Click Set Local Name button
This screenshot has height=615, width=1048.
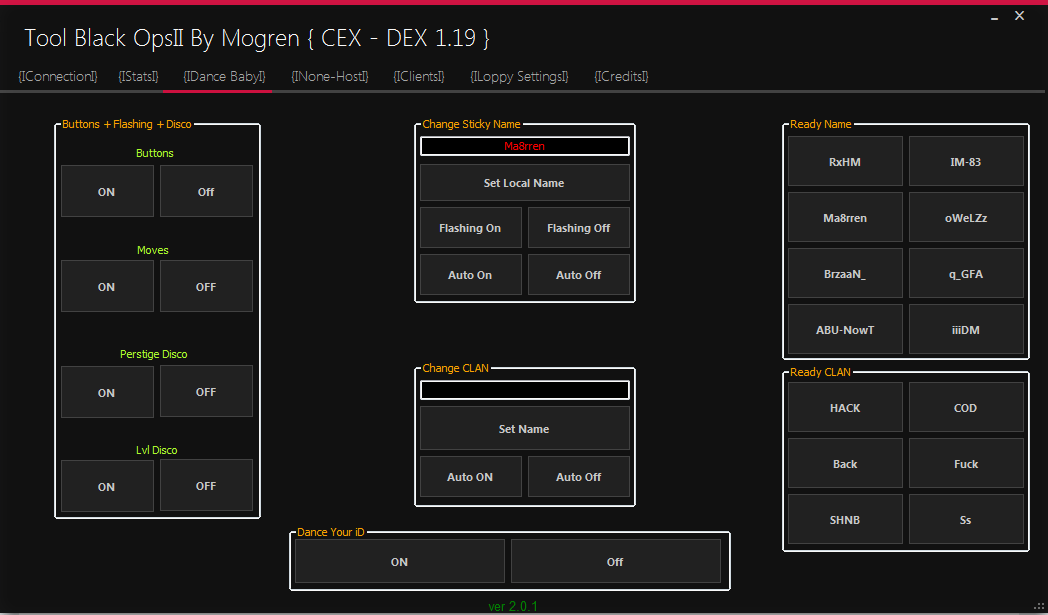pos(525,182)
